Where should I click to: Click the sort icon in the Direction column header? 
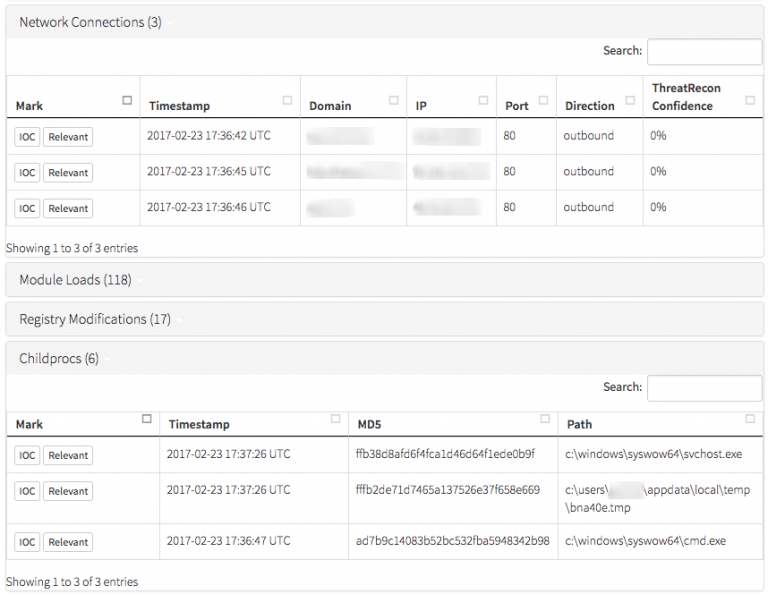(631, 100)
